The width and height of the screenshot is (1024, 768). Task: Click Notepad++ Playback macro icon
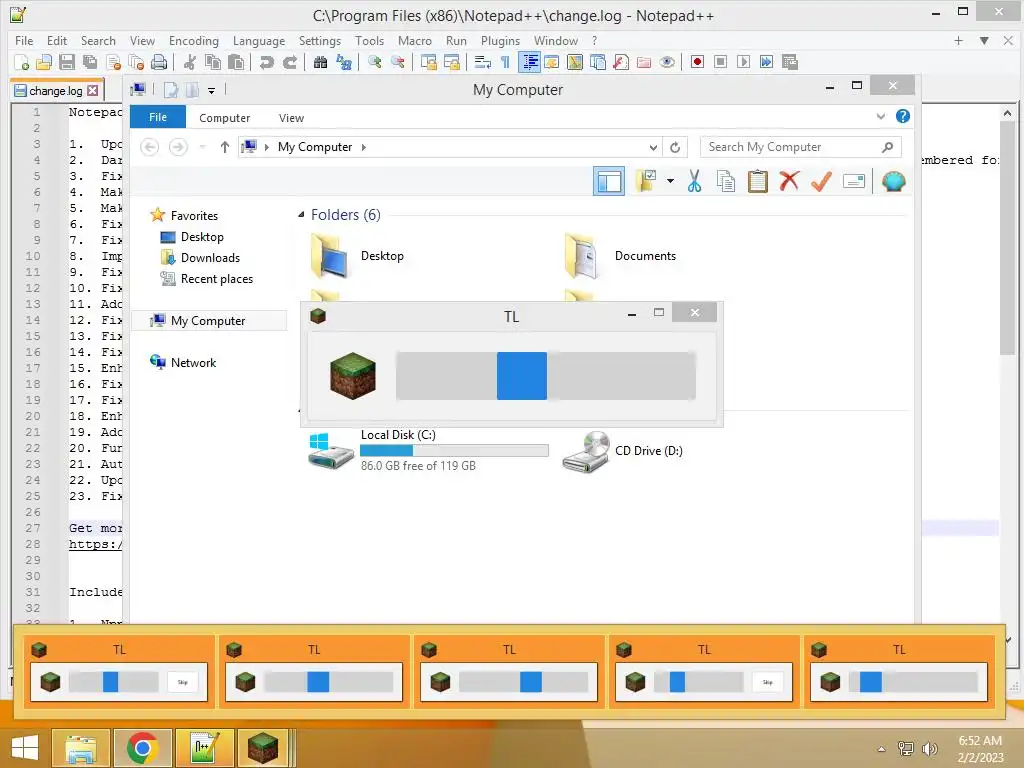click(x=743, y=62)
